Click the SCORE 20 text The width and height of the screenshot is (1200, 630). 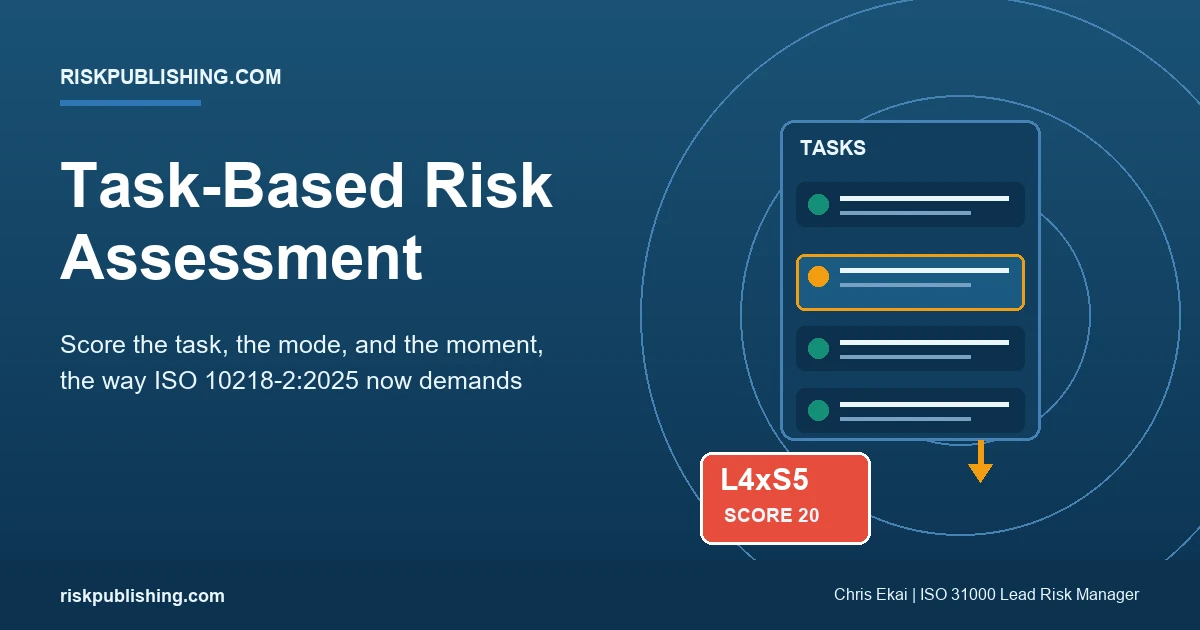pyautogui.click(x=772, y=516)
